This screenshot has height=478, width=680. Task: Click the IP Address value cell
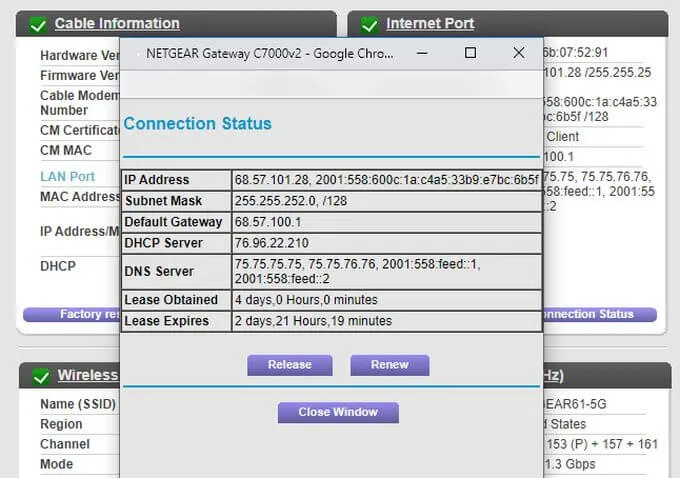tap(386, 180)
